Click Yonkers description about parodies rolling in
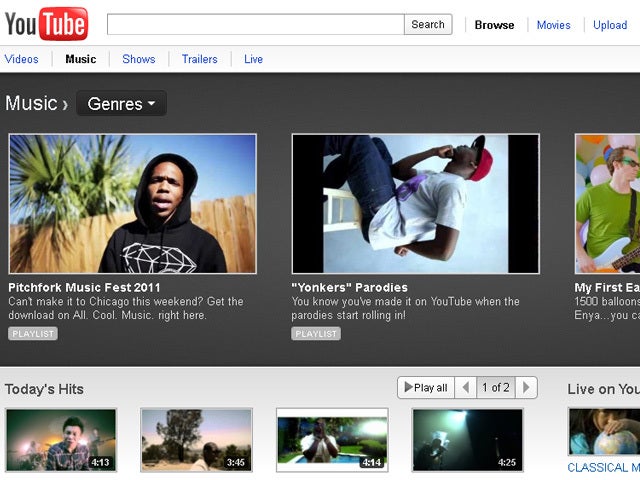This screenshot has width=640, height=480. [405, 308]
